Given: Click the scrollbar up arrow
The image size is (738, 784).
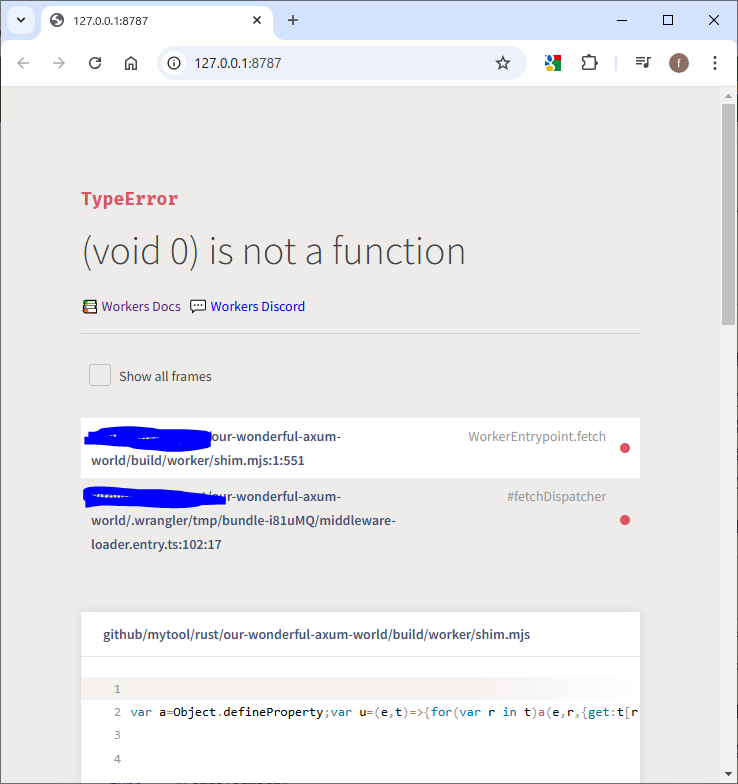Looking at the screenshot, I should click(x=728, y=96).
